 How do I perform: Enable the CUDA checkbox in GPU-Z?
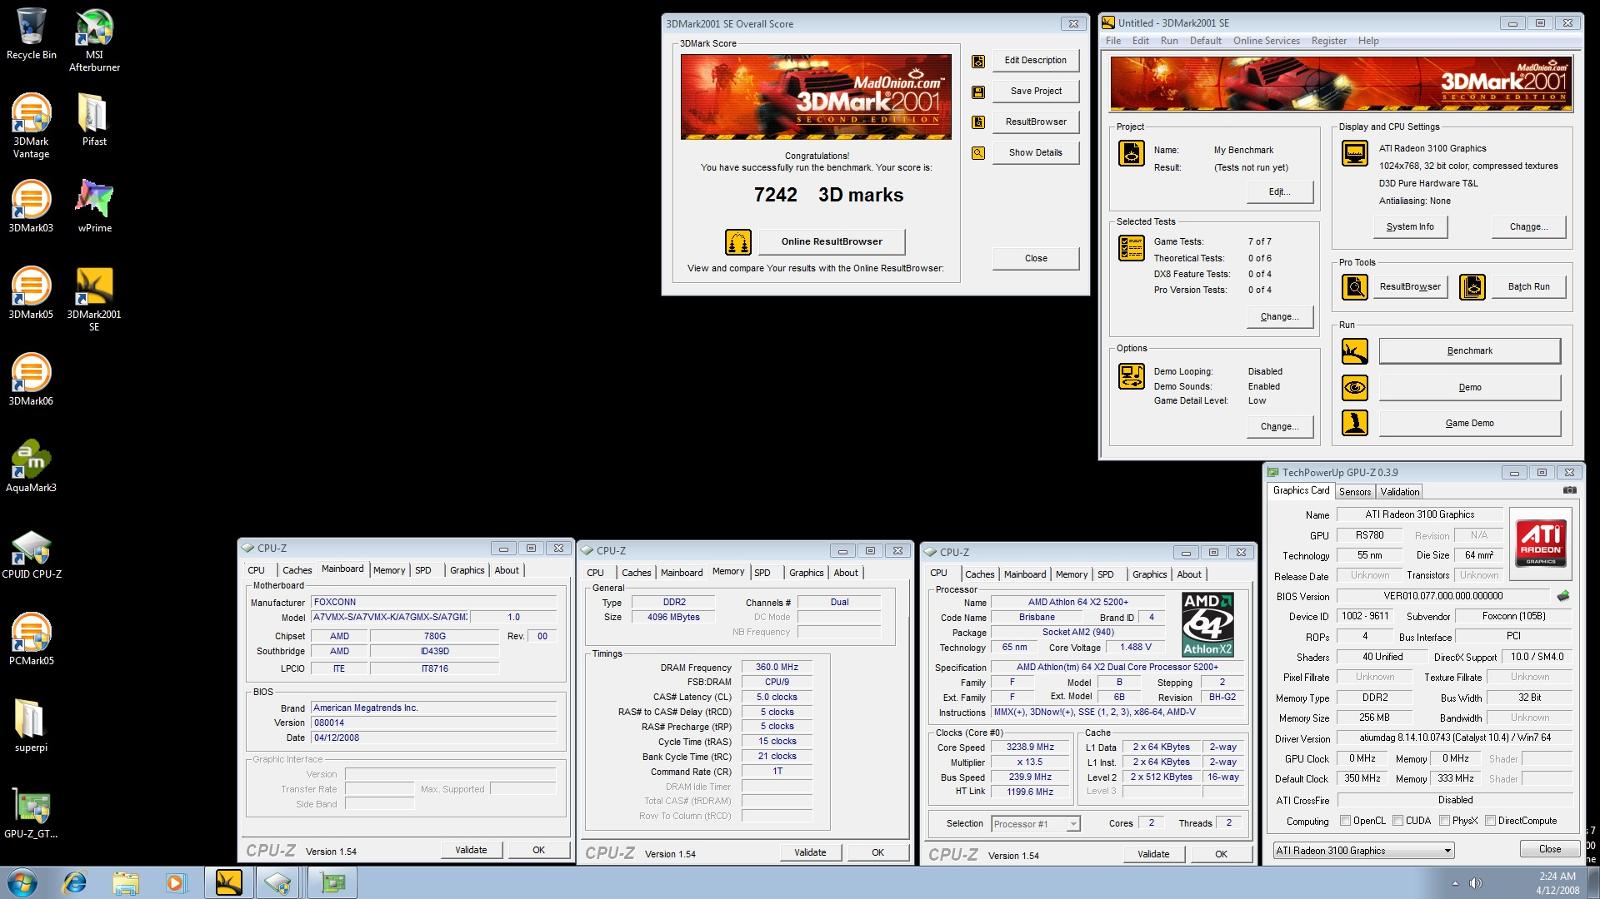click(1398, 821)
